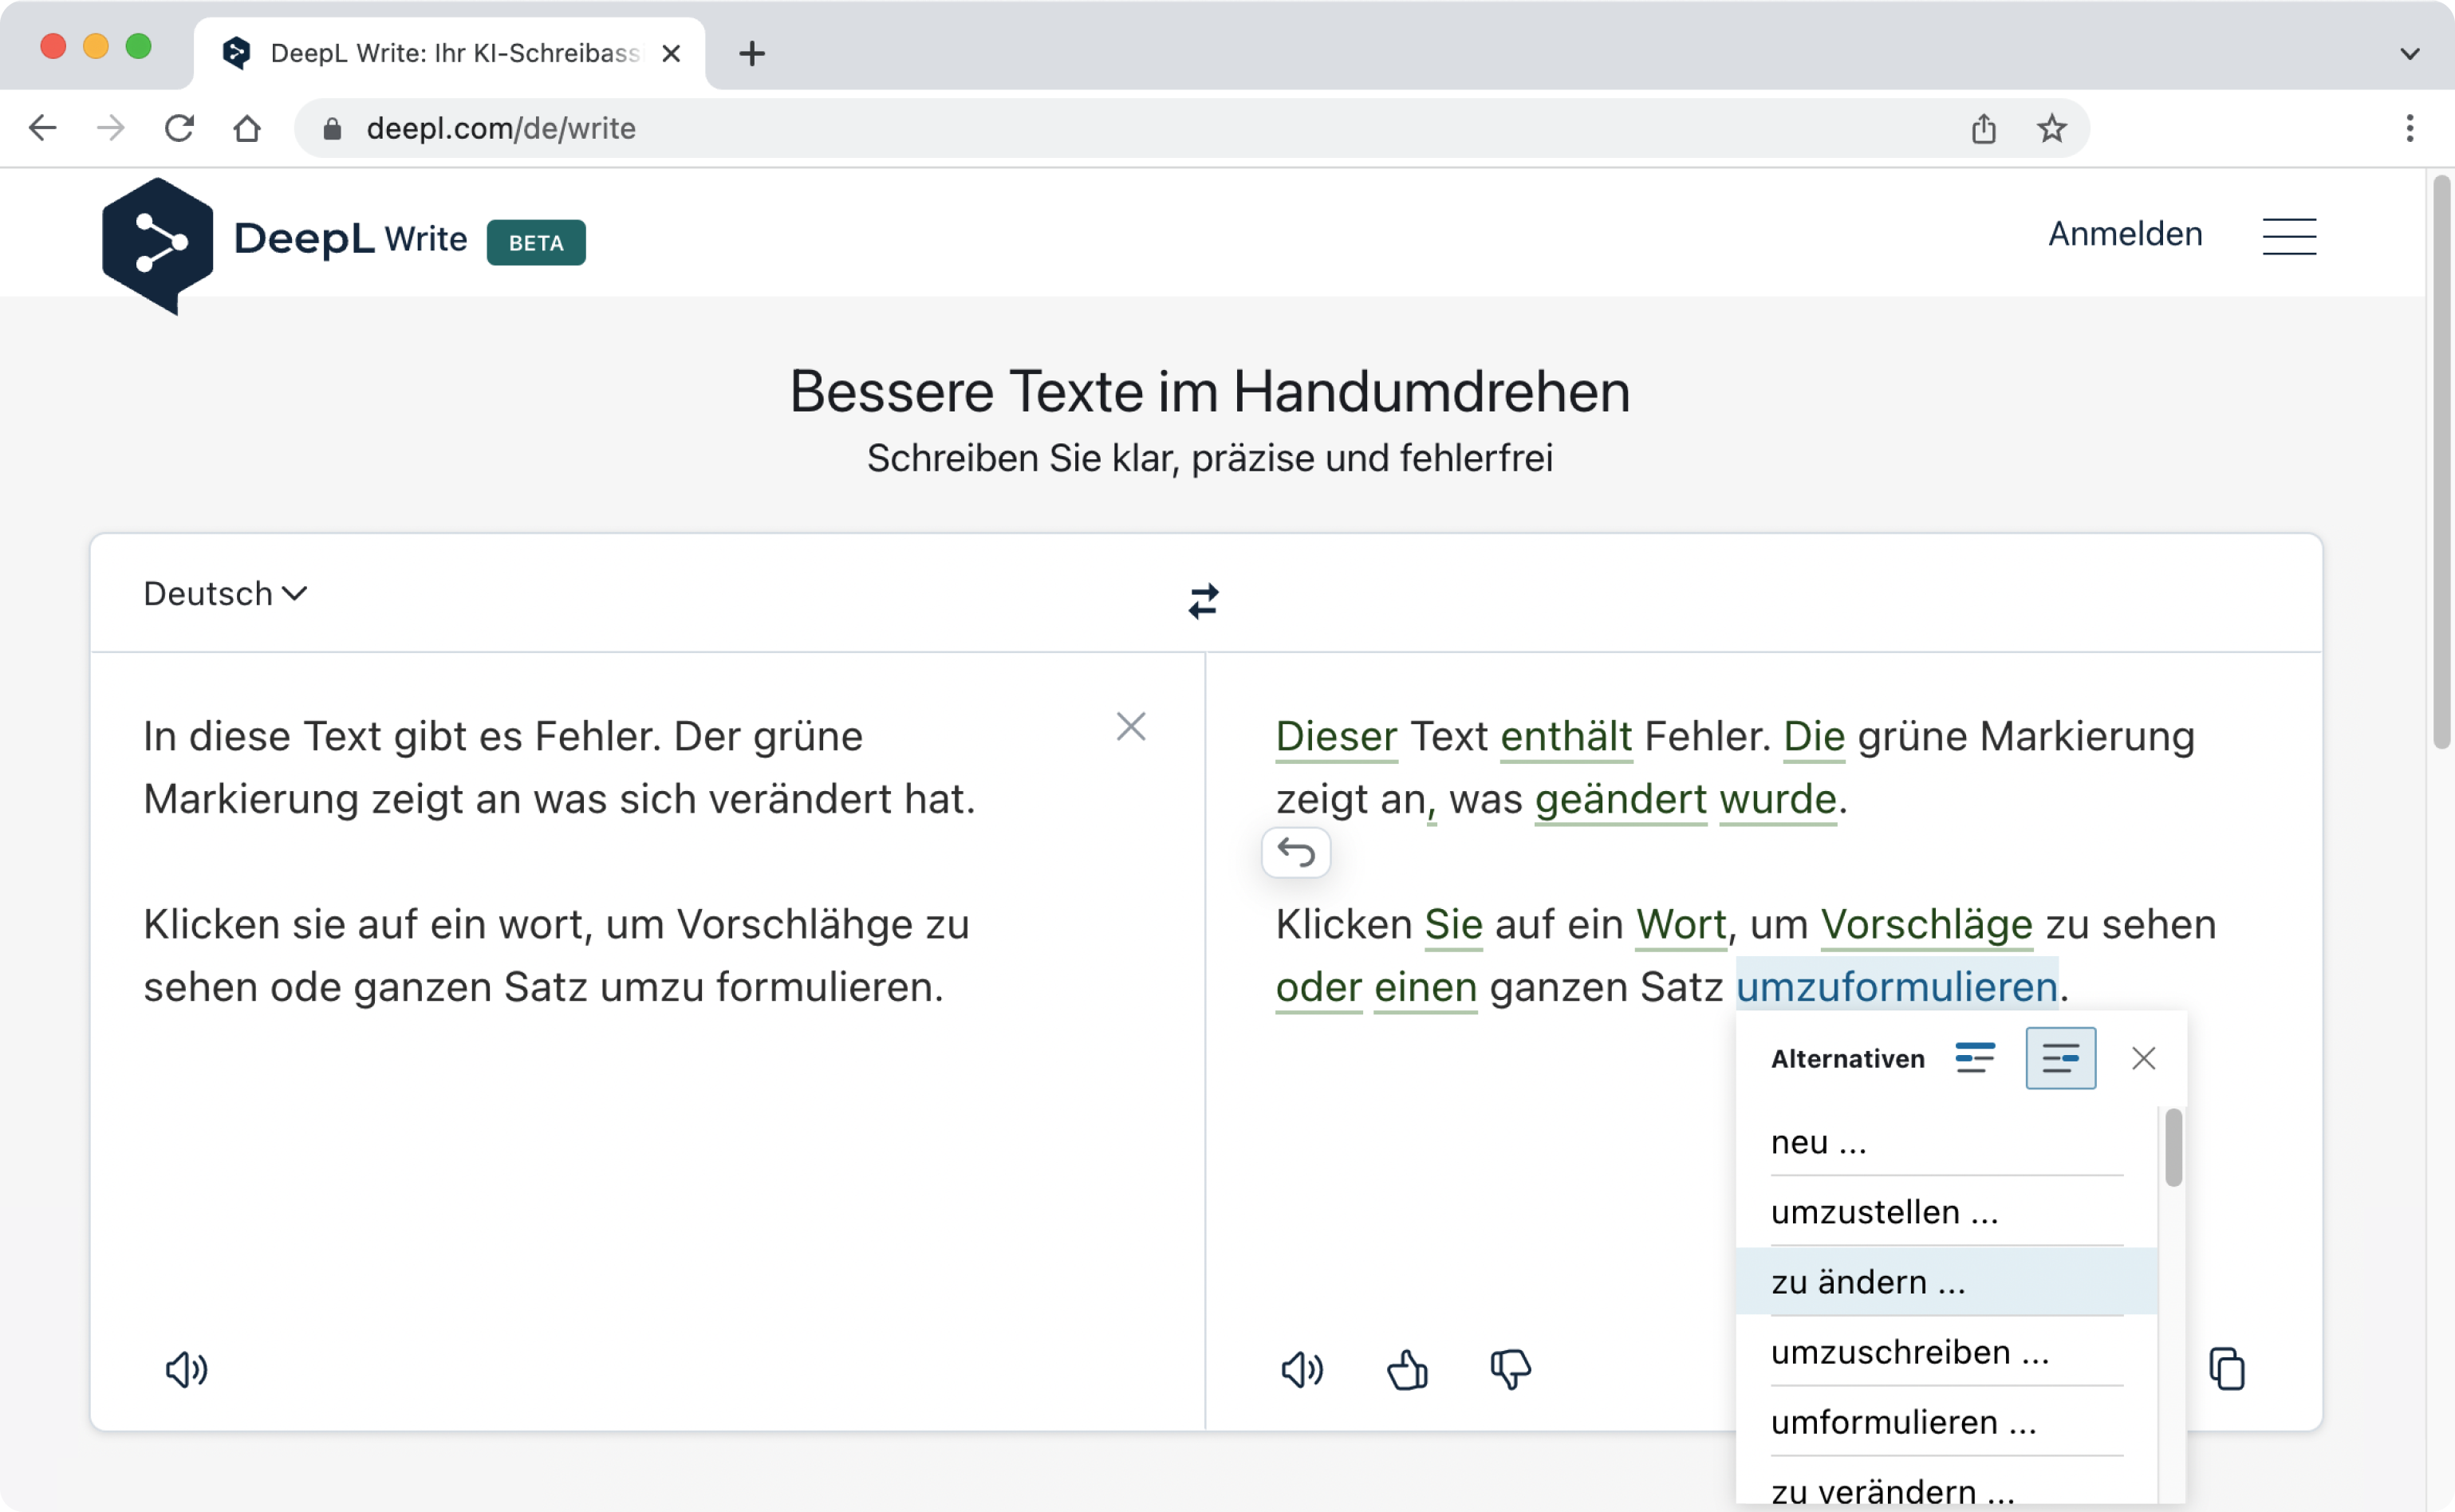Clear the source text with the X icon
Viewport: 2455px width, 1512px height.
(x=1130, y=726)
